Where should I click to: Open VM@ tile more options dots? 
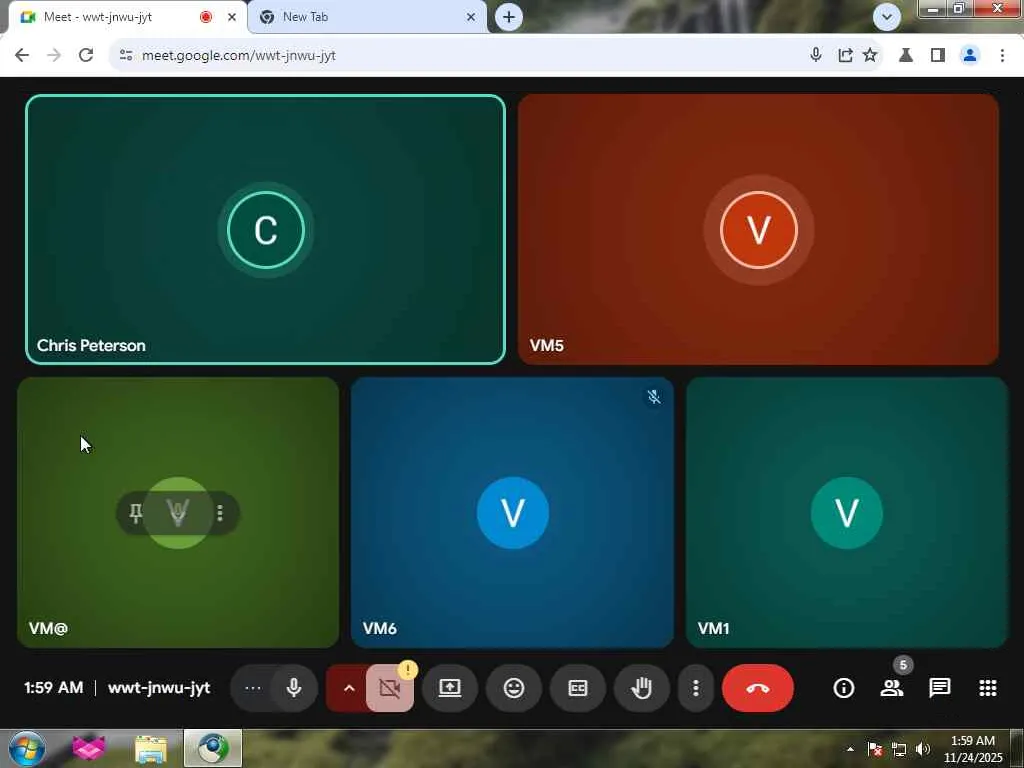(220, 513)
